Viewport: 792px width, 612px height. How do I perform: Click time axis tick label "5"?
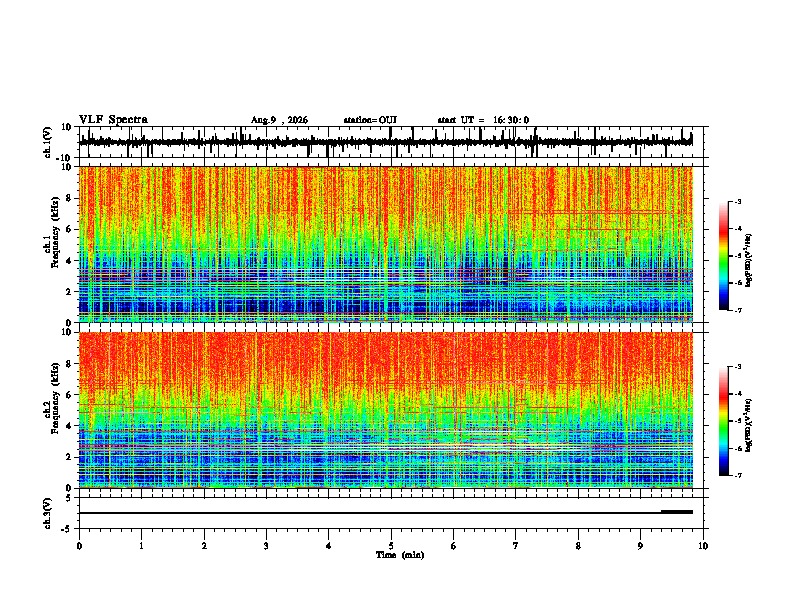pos(391,546)
